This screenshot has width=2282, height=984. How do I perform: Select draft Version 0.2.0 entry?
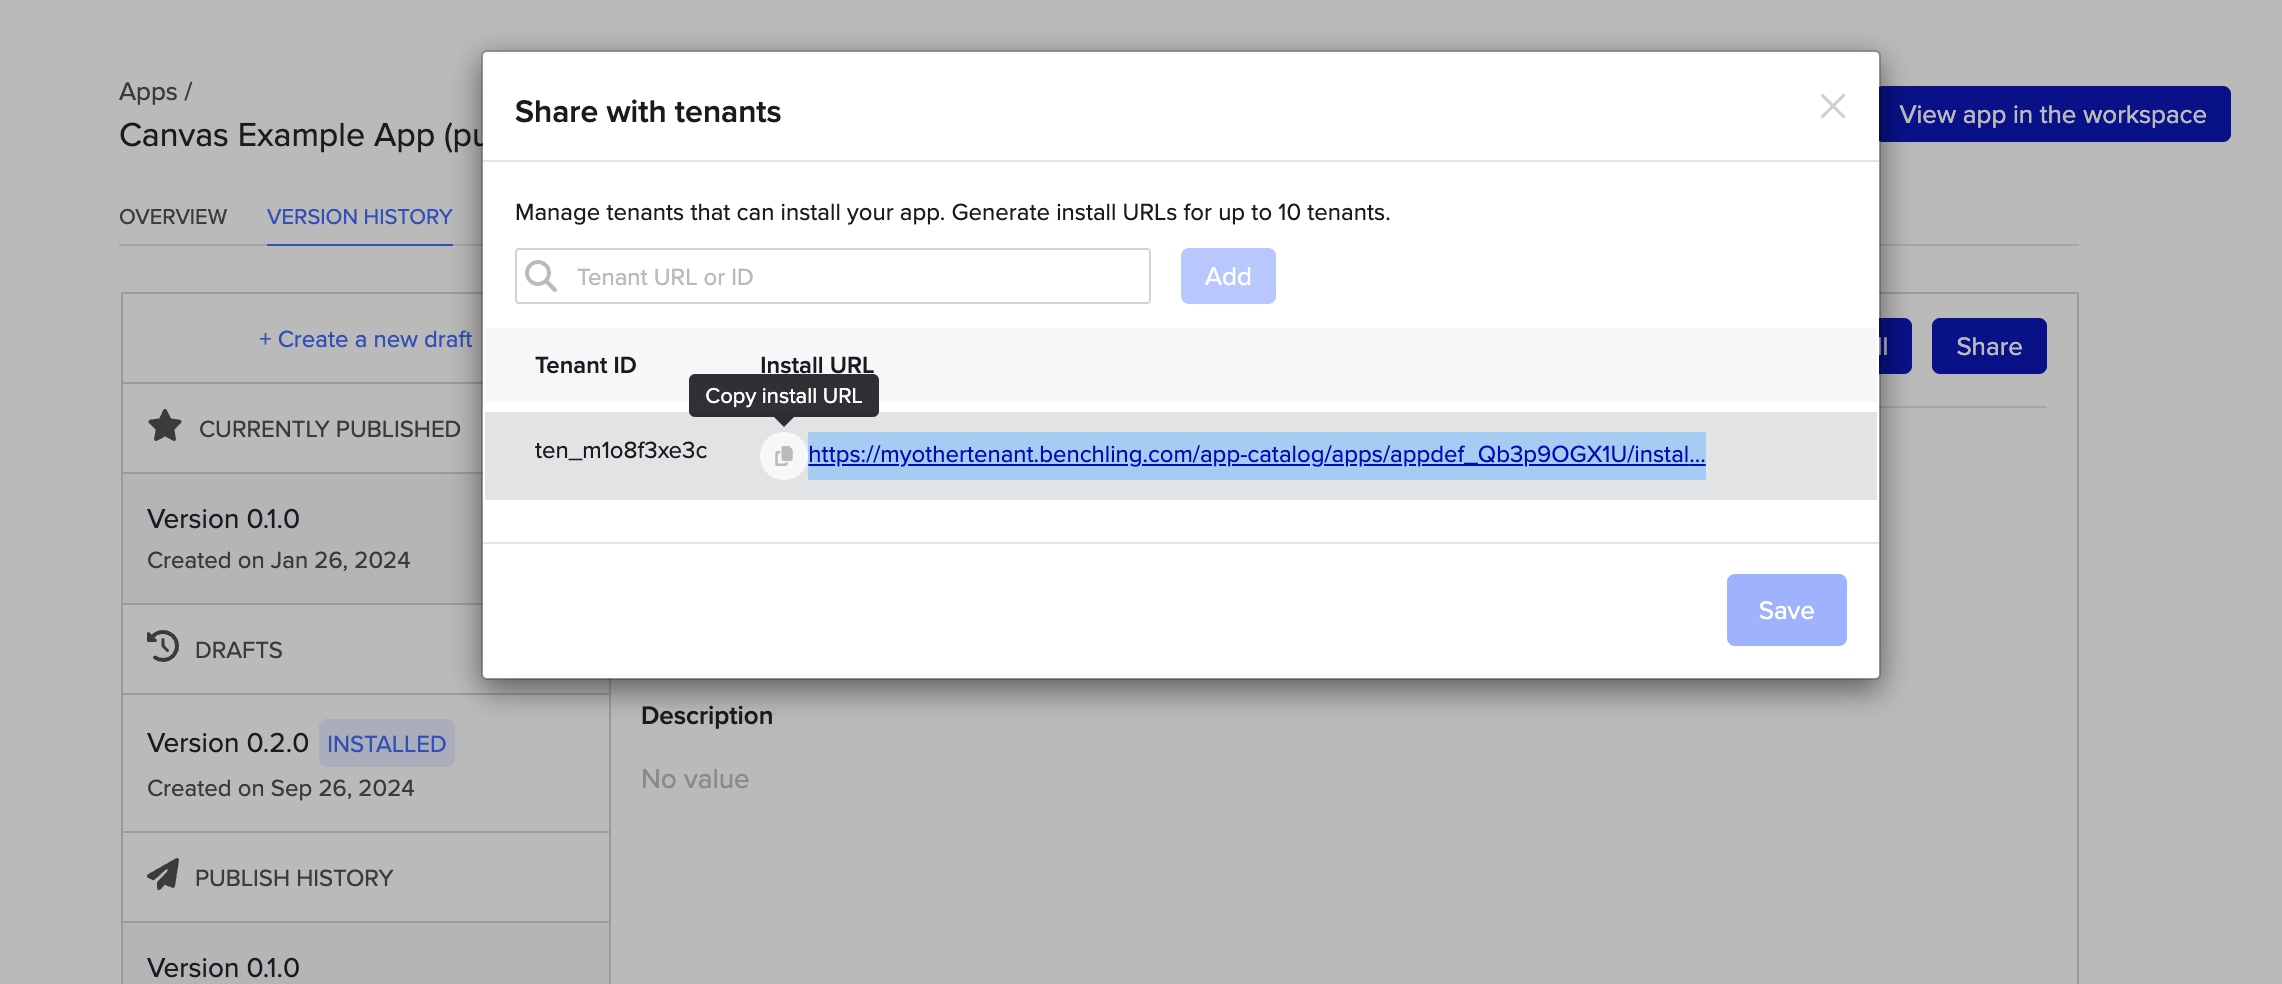point(365,764)
